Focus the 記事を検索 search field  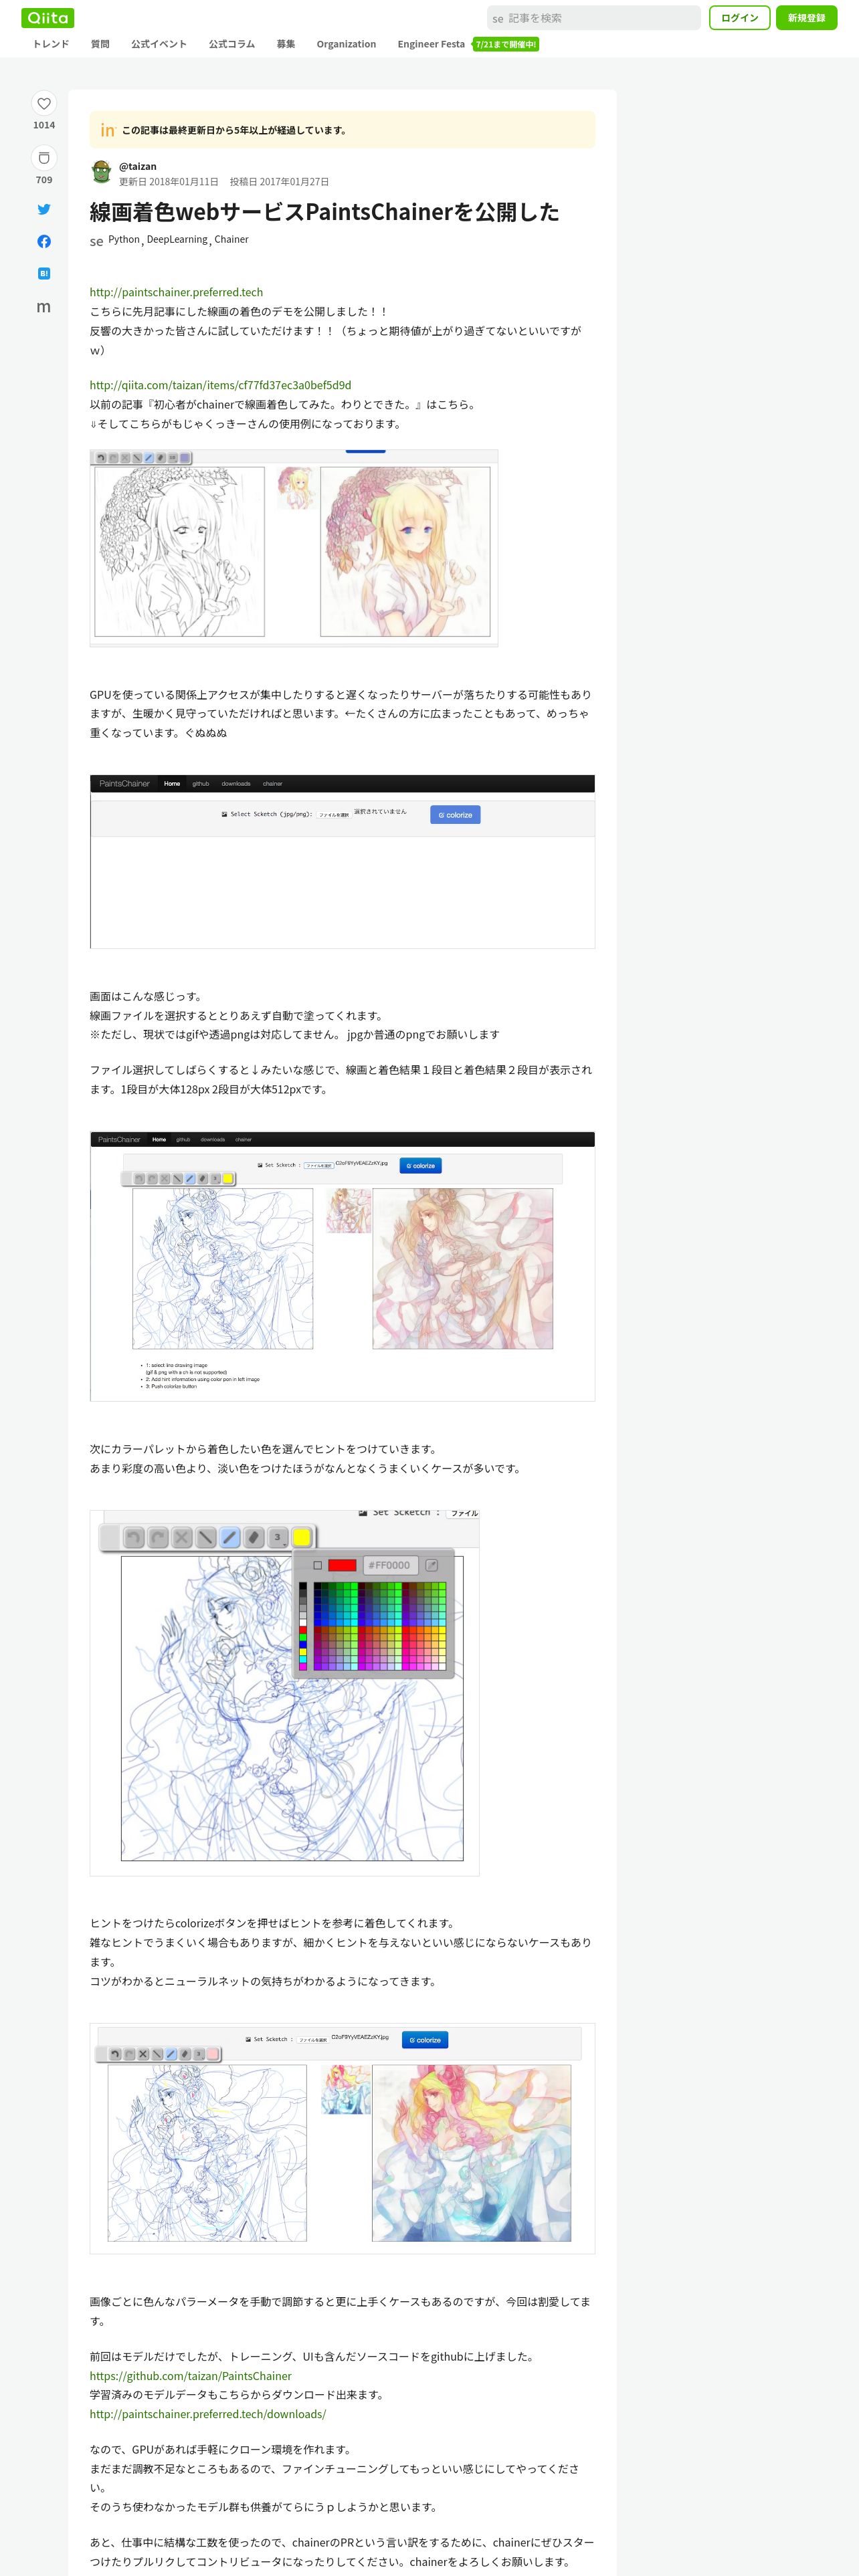click(x=593, y=18)
